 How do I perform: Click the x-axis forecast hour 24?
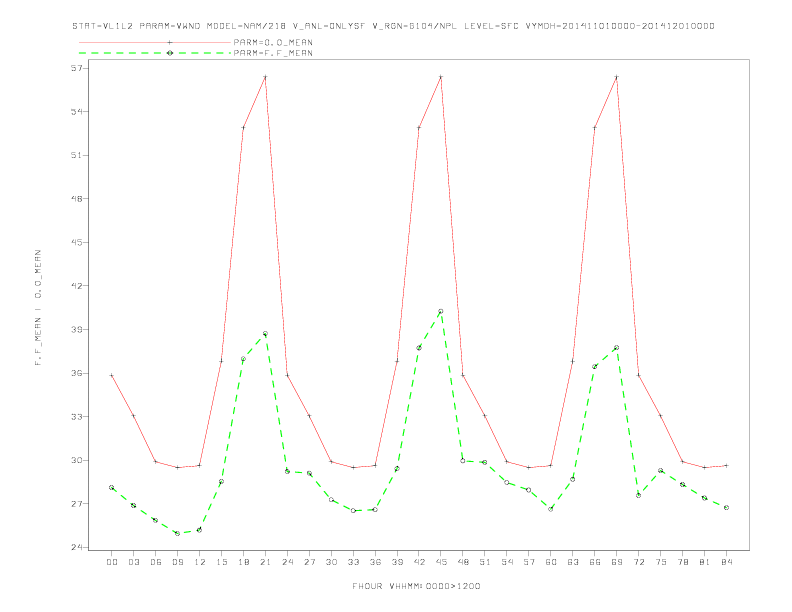tap(287, 562)
